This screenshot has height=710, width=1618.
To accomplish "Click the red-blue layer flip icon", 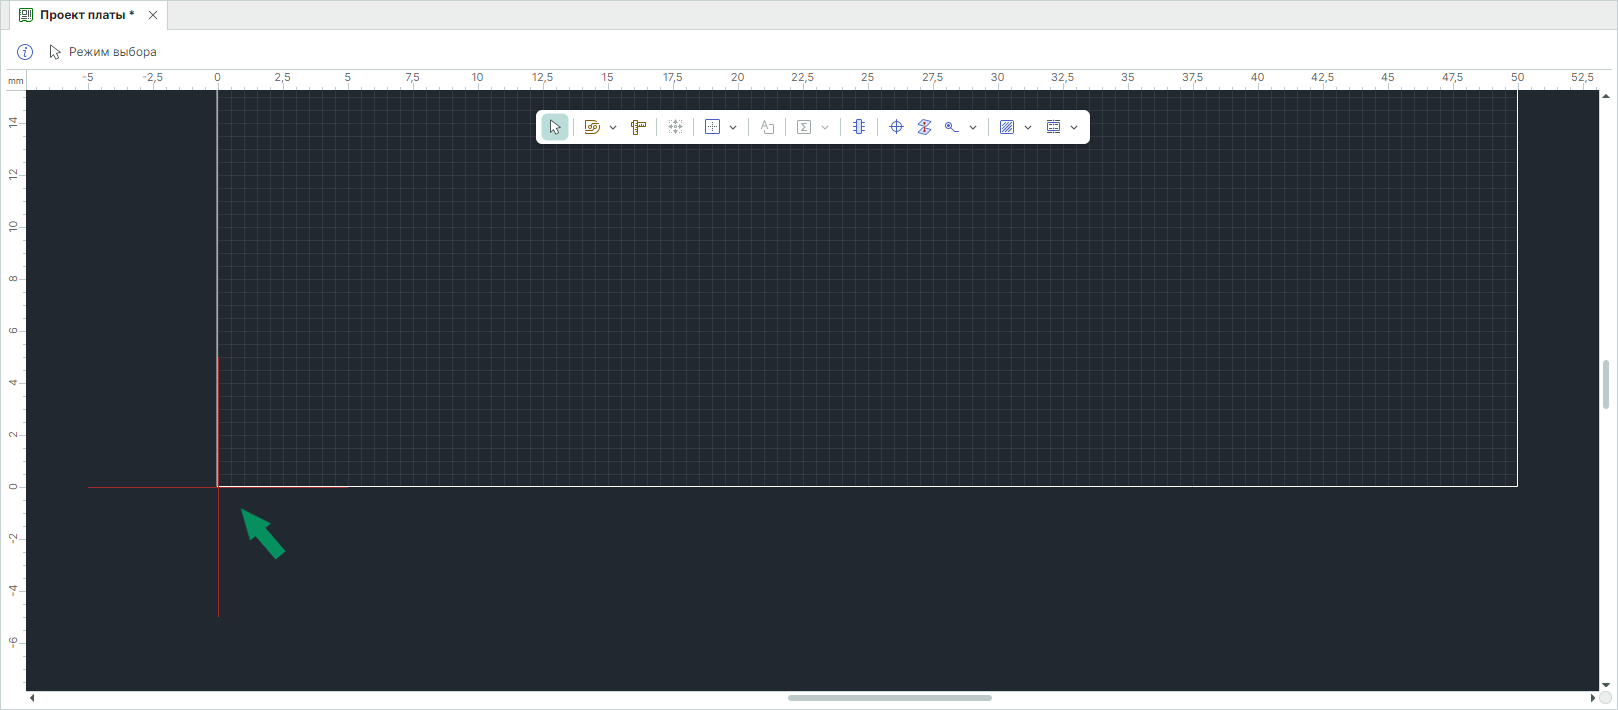I will [x=924, y=127].
